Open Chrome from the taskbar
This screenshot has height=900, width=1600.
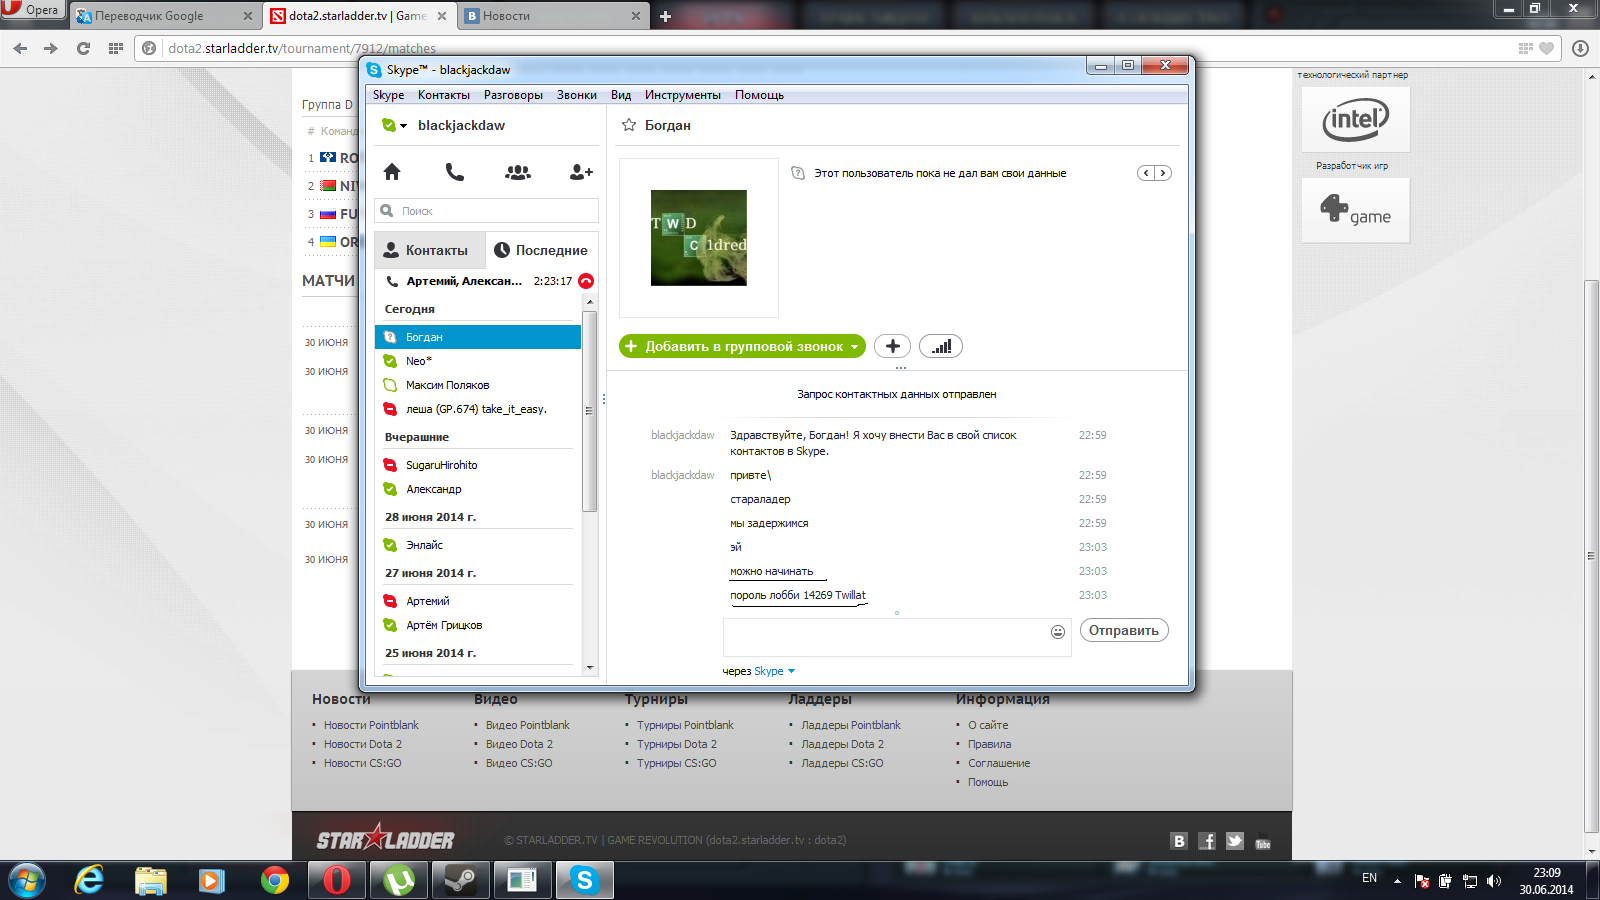pos(274,880)
